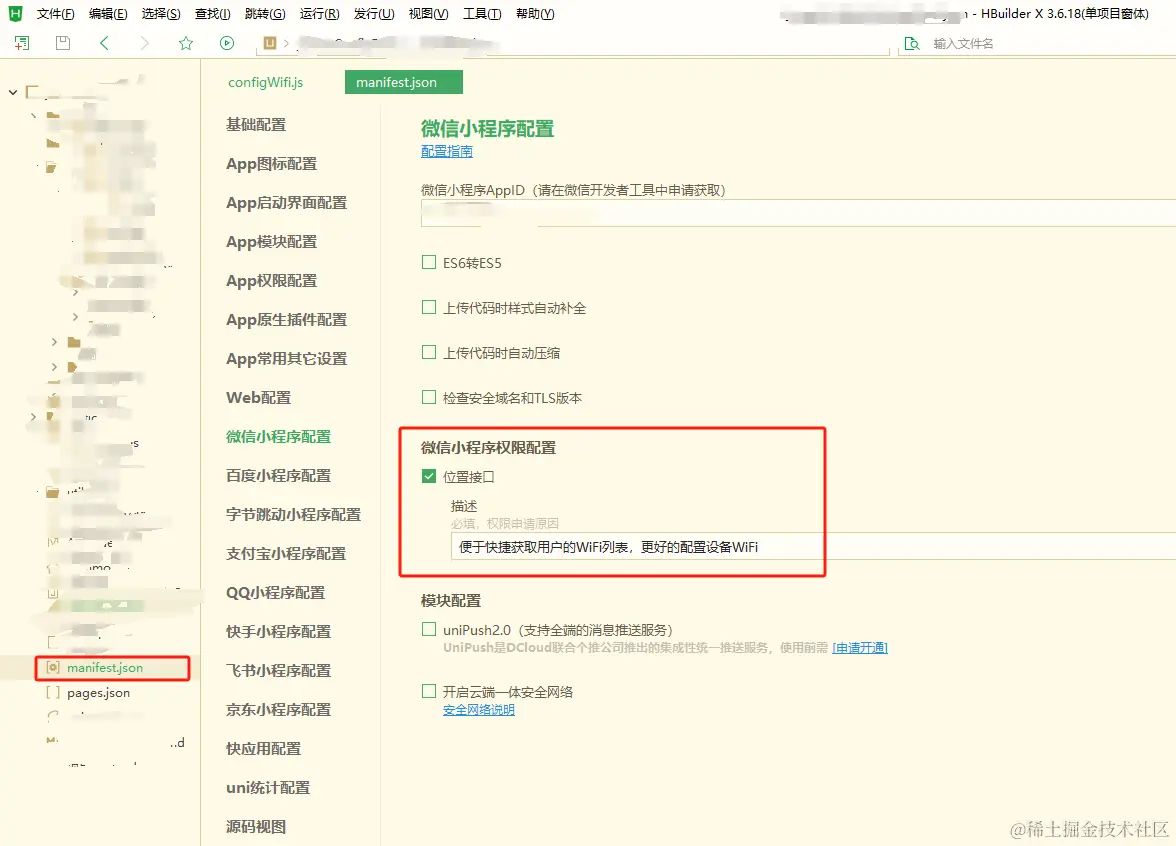Open the App权限配置 section
Image resolution: width=1176 pixels, height=846 pixels.
coord(272,280)
